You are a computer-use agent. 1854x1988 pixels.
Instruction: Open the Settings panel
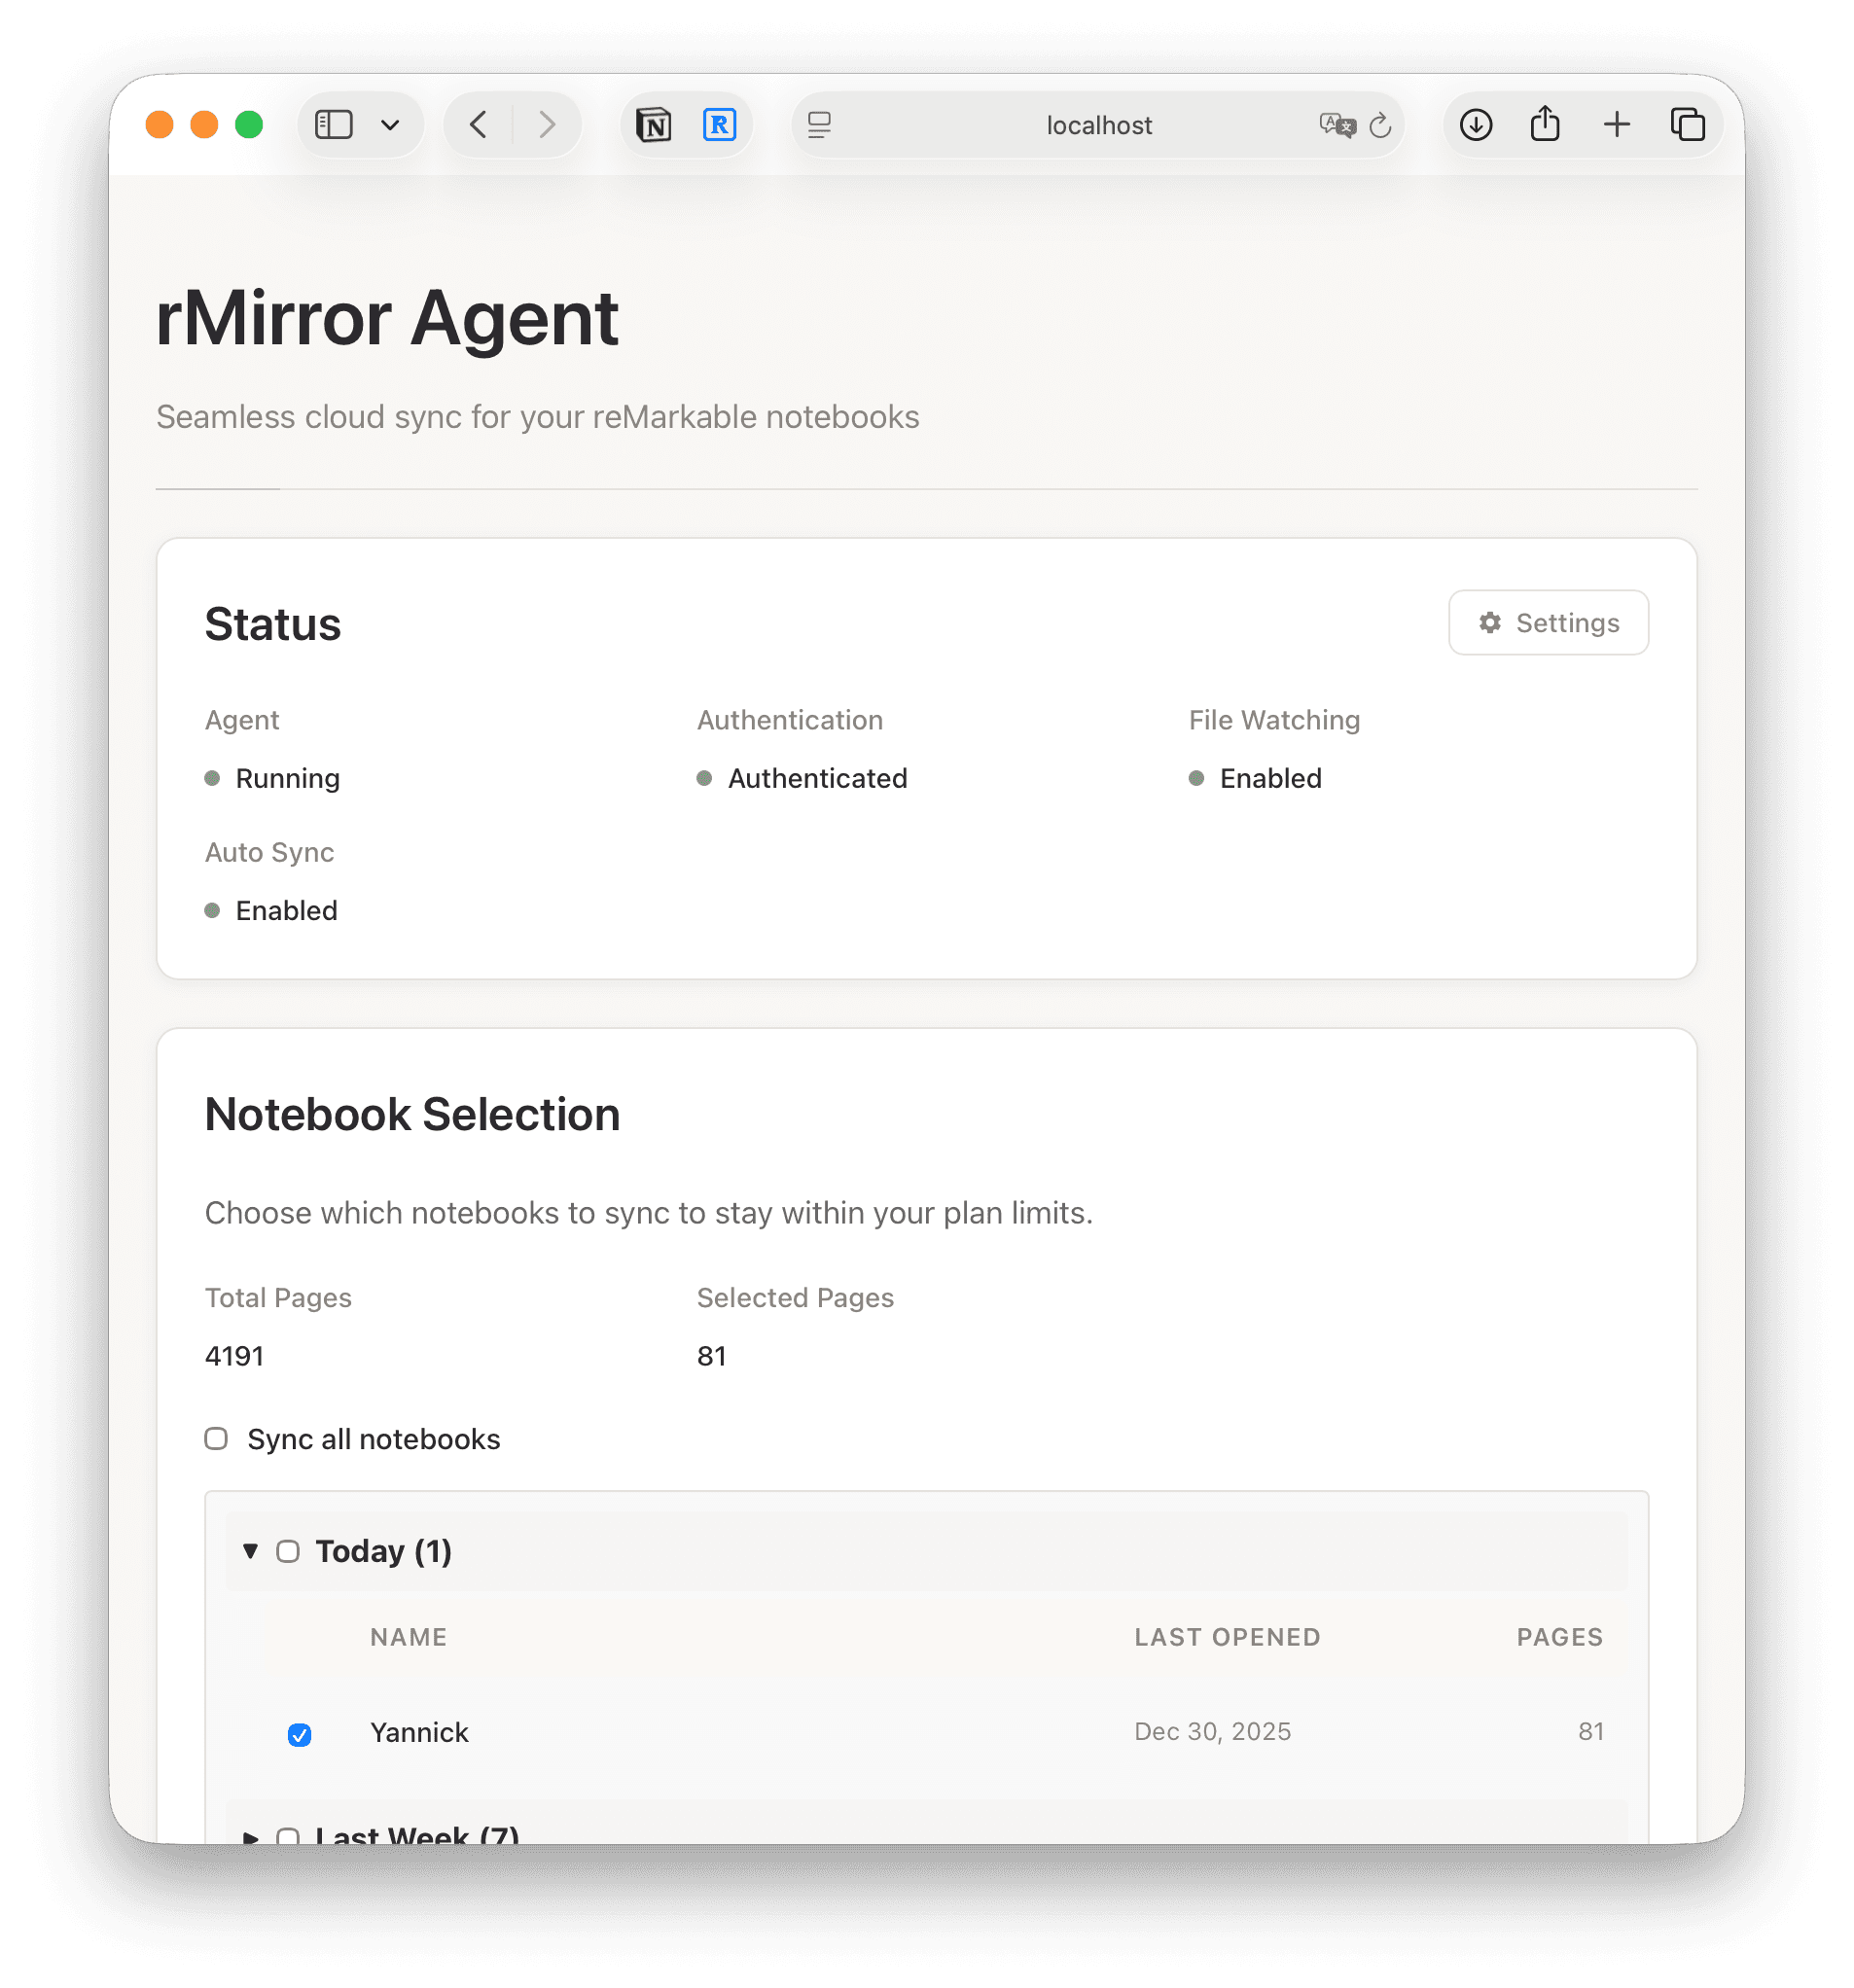point(1547,622)
